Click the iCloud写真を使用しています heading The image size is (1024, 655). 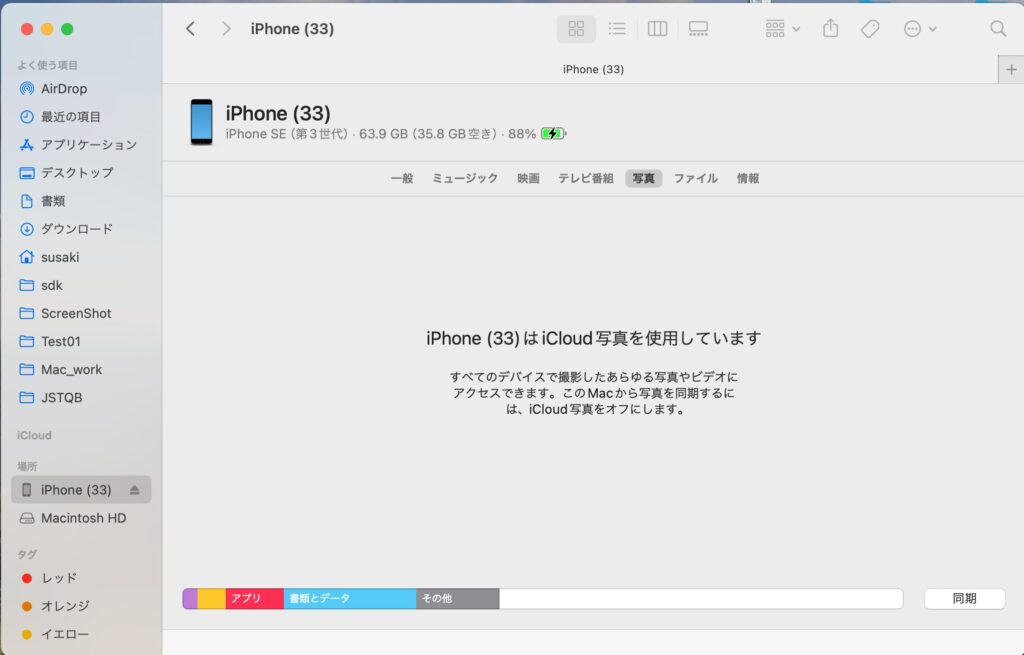pyautogui.click(x=593, y=338)
